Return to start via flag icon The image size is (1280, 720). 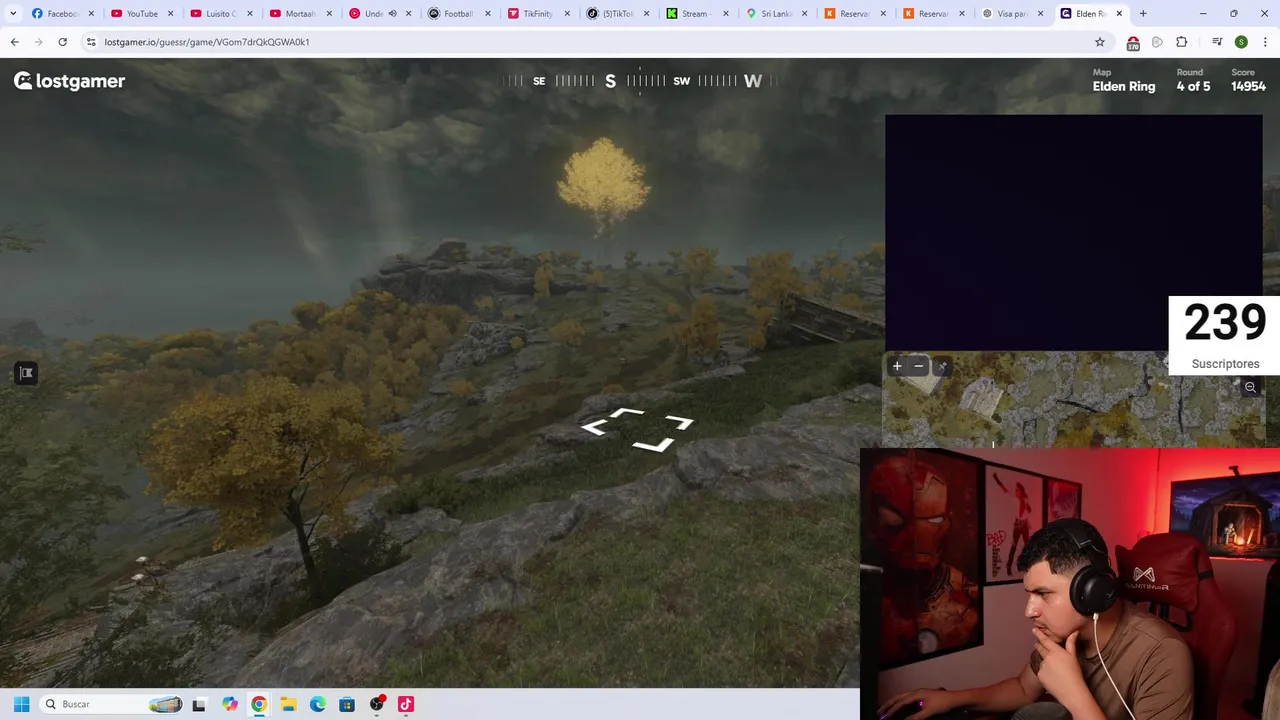pyautogui.click(x=26, y=373)
